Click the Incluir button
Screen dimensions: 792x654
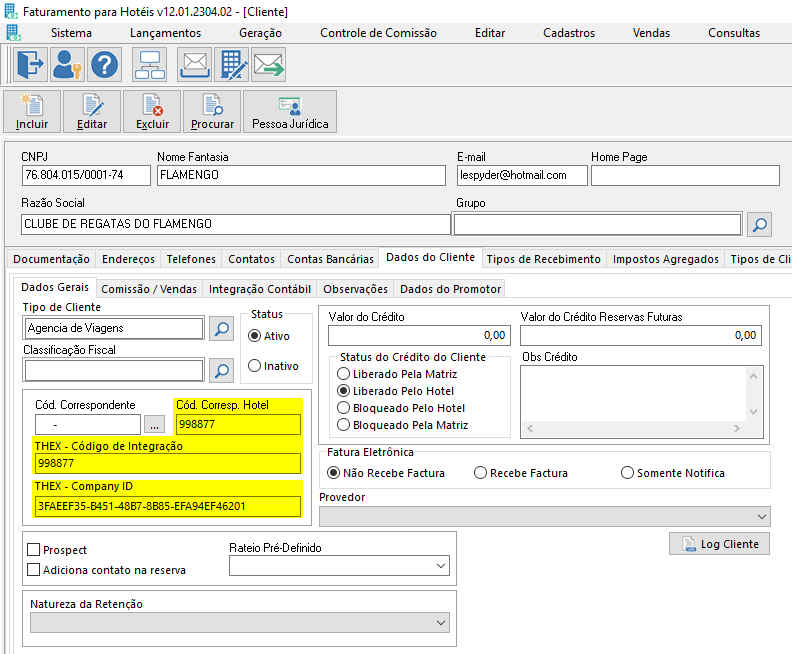tap(32, 112)
